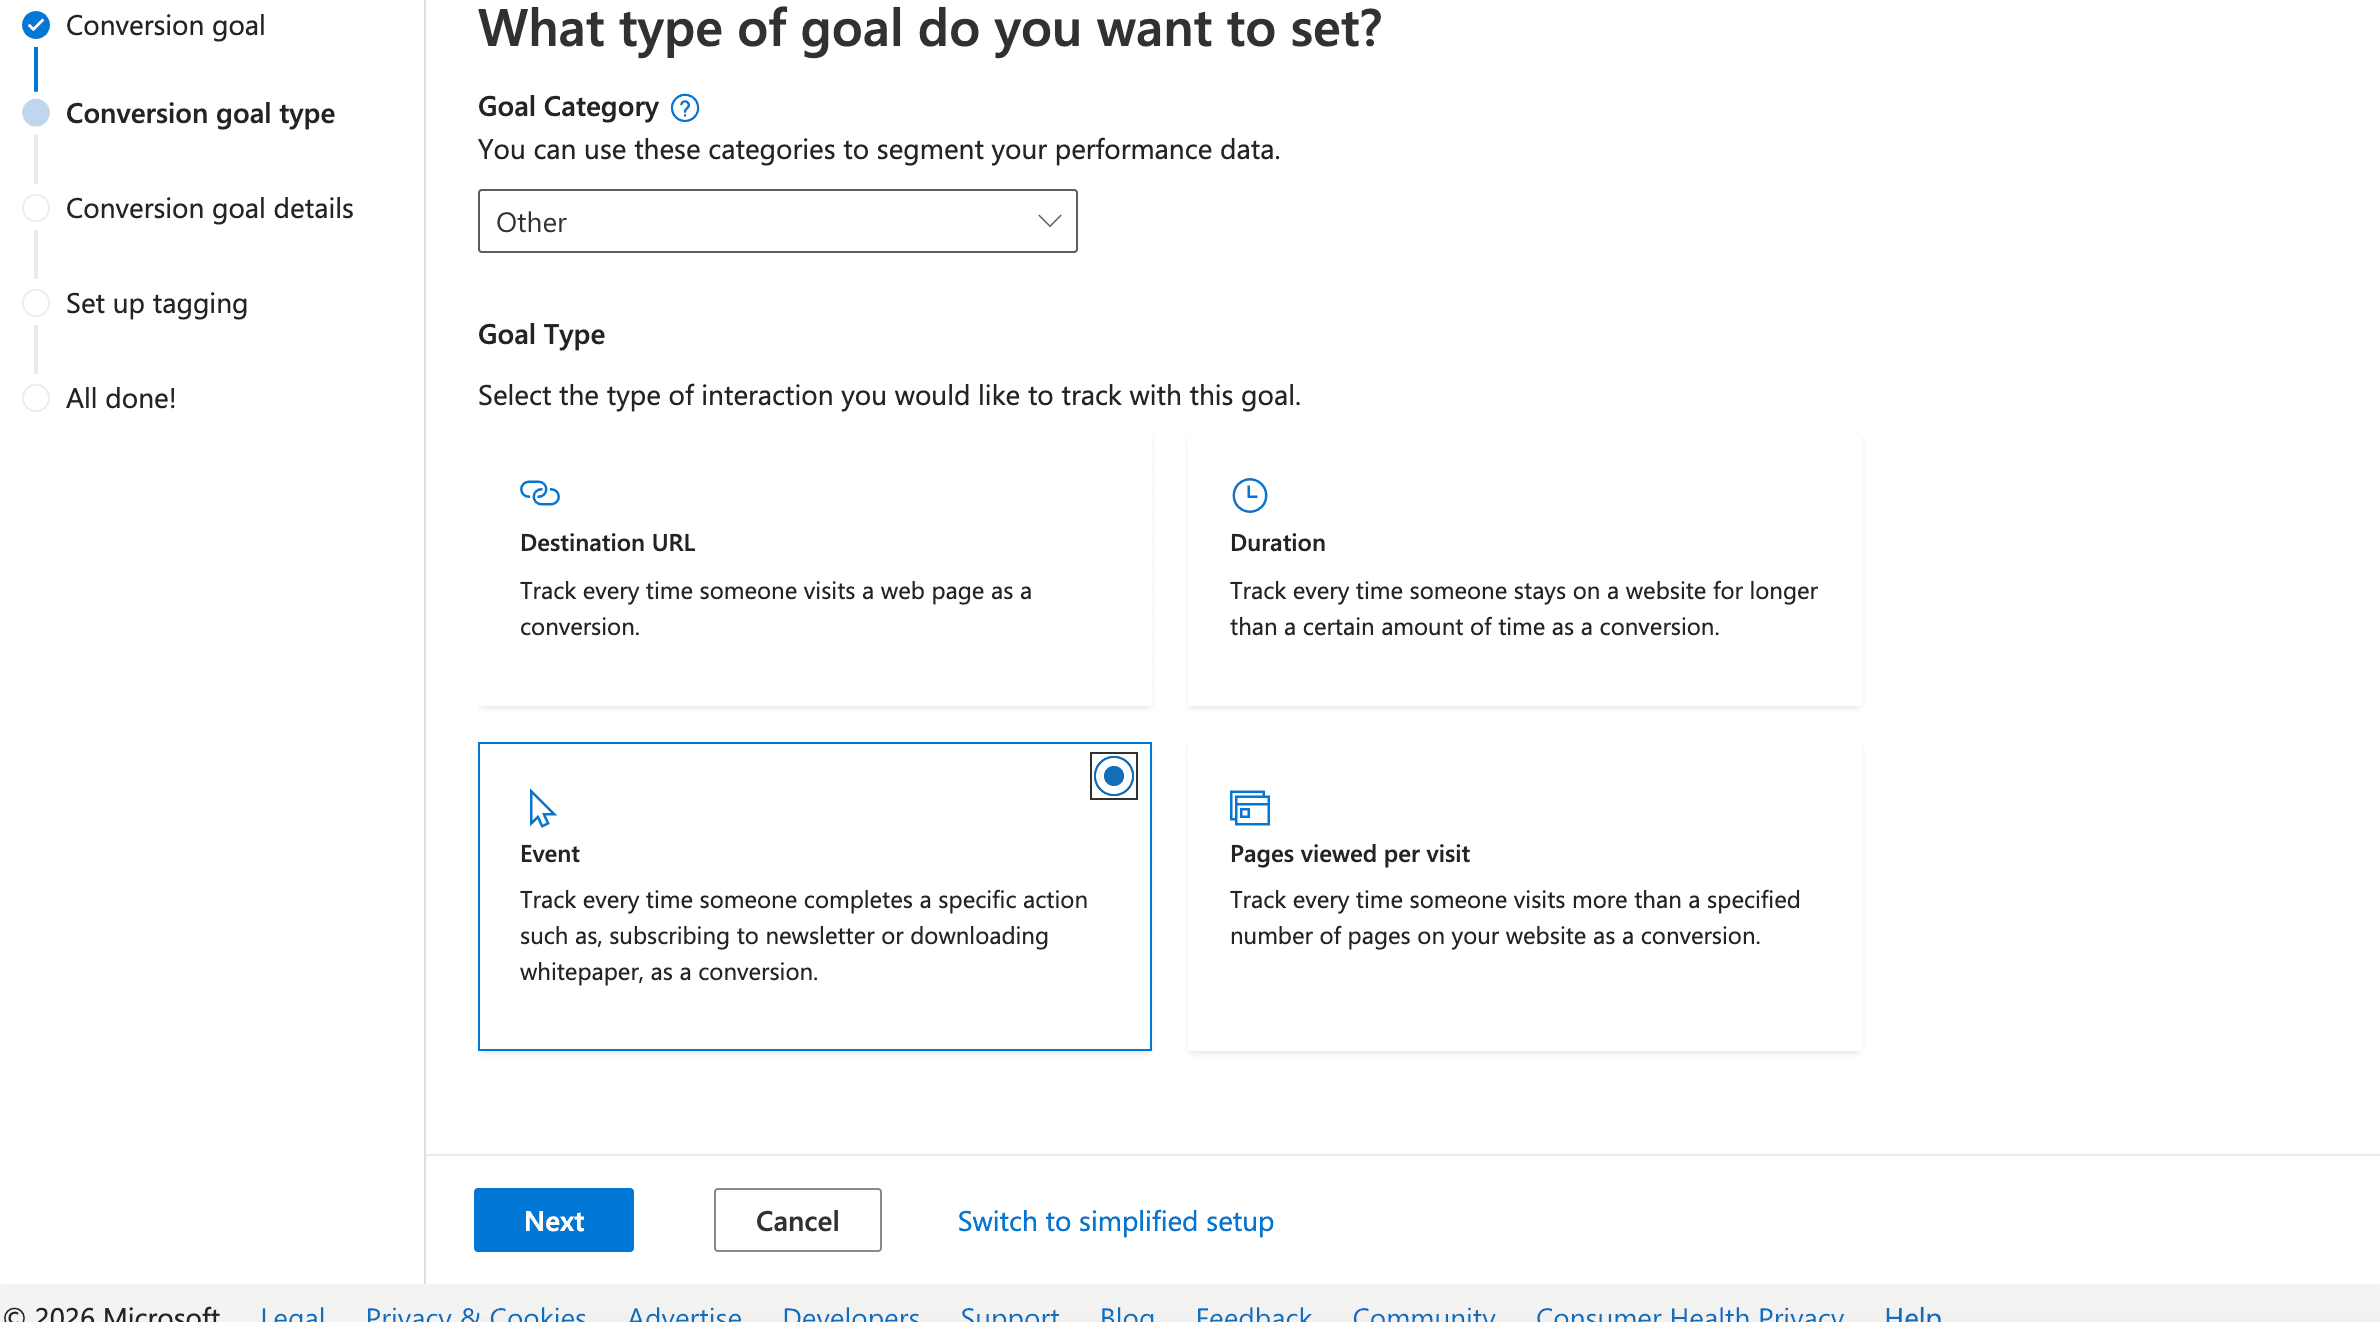Screen dimensions: 2380x1322
Task: Select the Destination URL goal type
Action: (814, 570)
